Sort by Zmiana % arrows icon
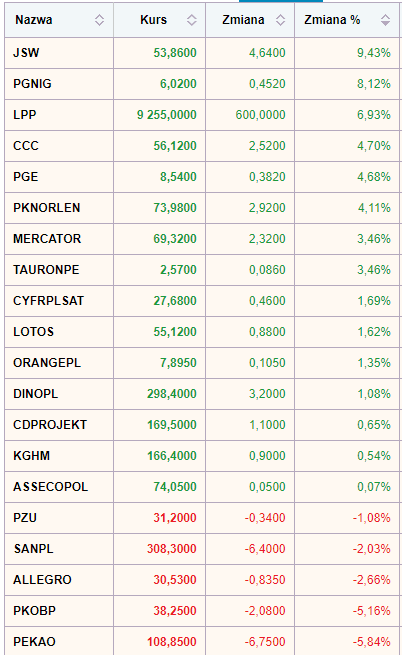Viewport: 402px width, 655px height. pos(385,20)
